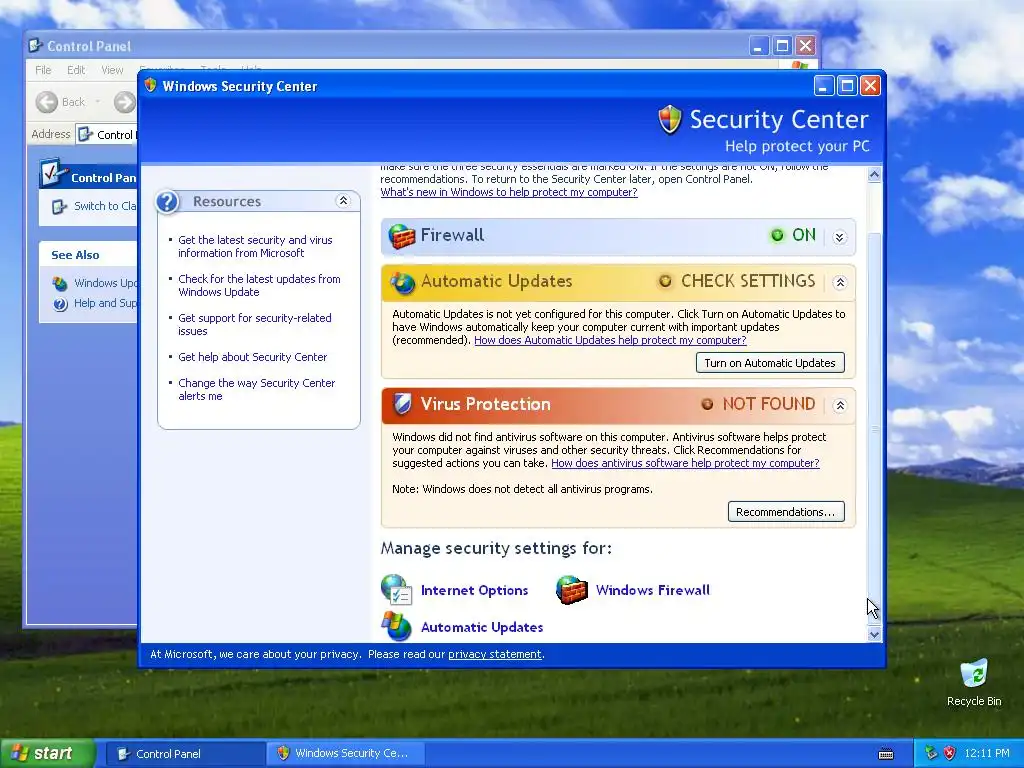This screenshot has height=768, width=1024.
Task: Click the keyboard icon on the taskbar
Action: 886,754
